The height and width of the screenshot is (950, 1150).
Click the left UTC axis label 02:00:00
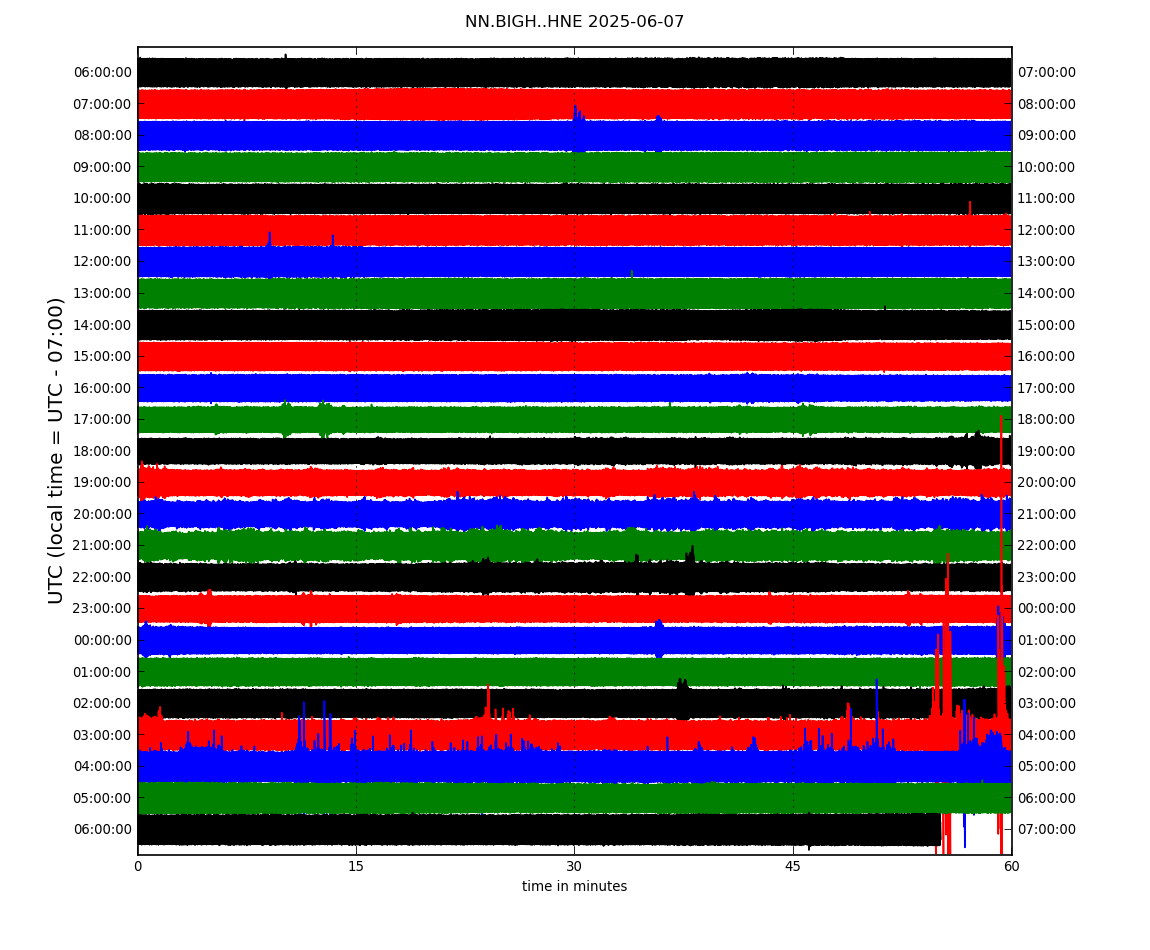[103, 704]
